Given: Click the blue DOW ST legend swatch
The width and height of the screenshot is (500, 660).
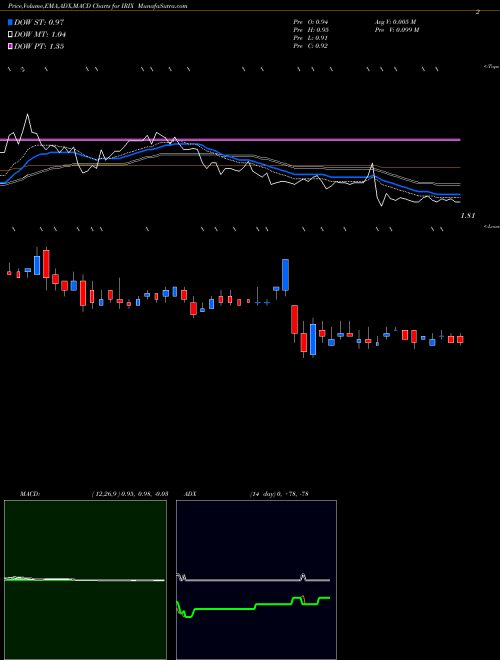Looking at the screenshot, I should tap(10, 22).
